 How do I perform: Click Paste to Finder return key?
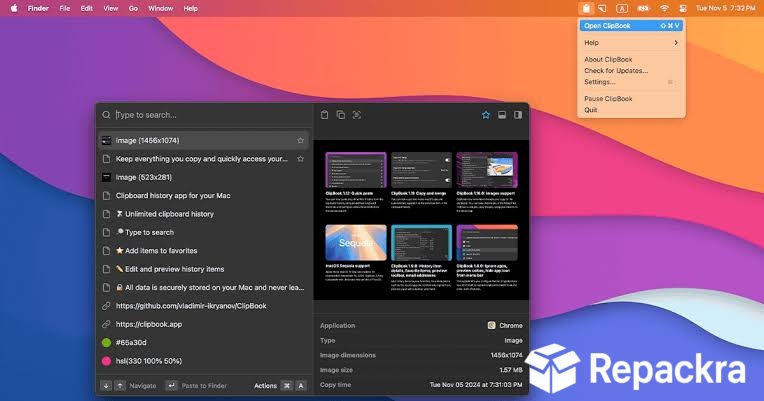[172, 385]
